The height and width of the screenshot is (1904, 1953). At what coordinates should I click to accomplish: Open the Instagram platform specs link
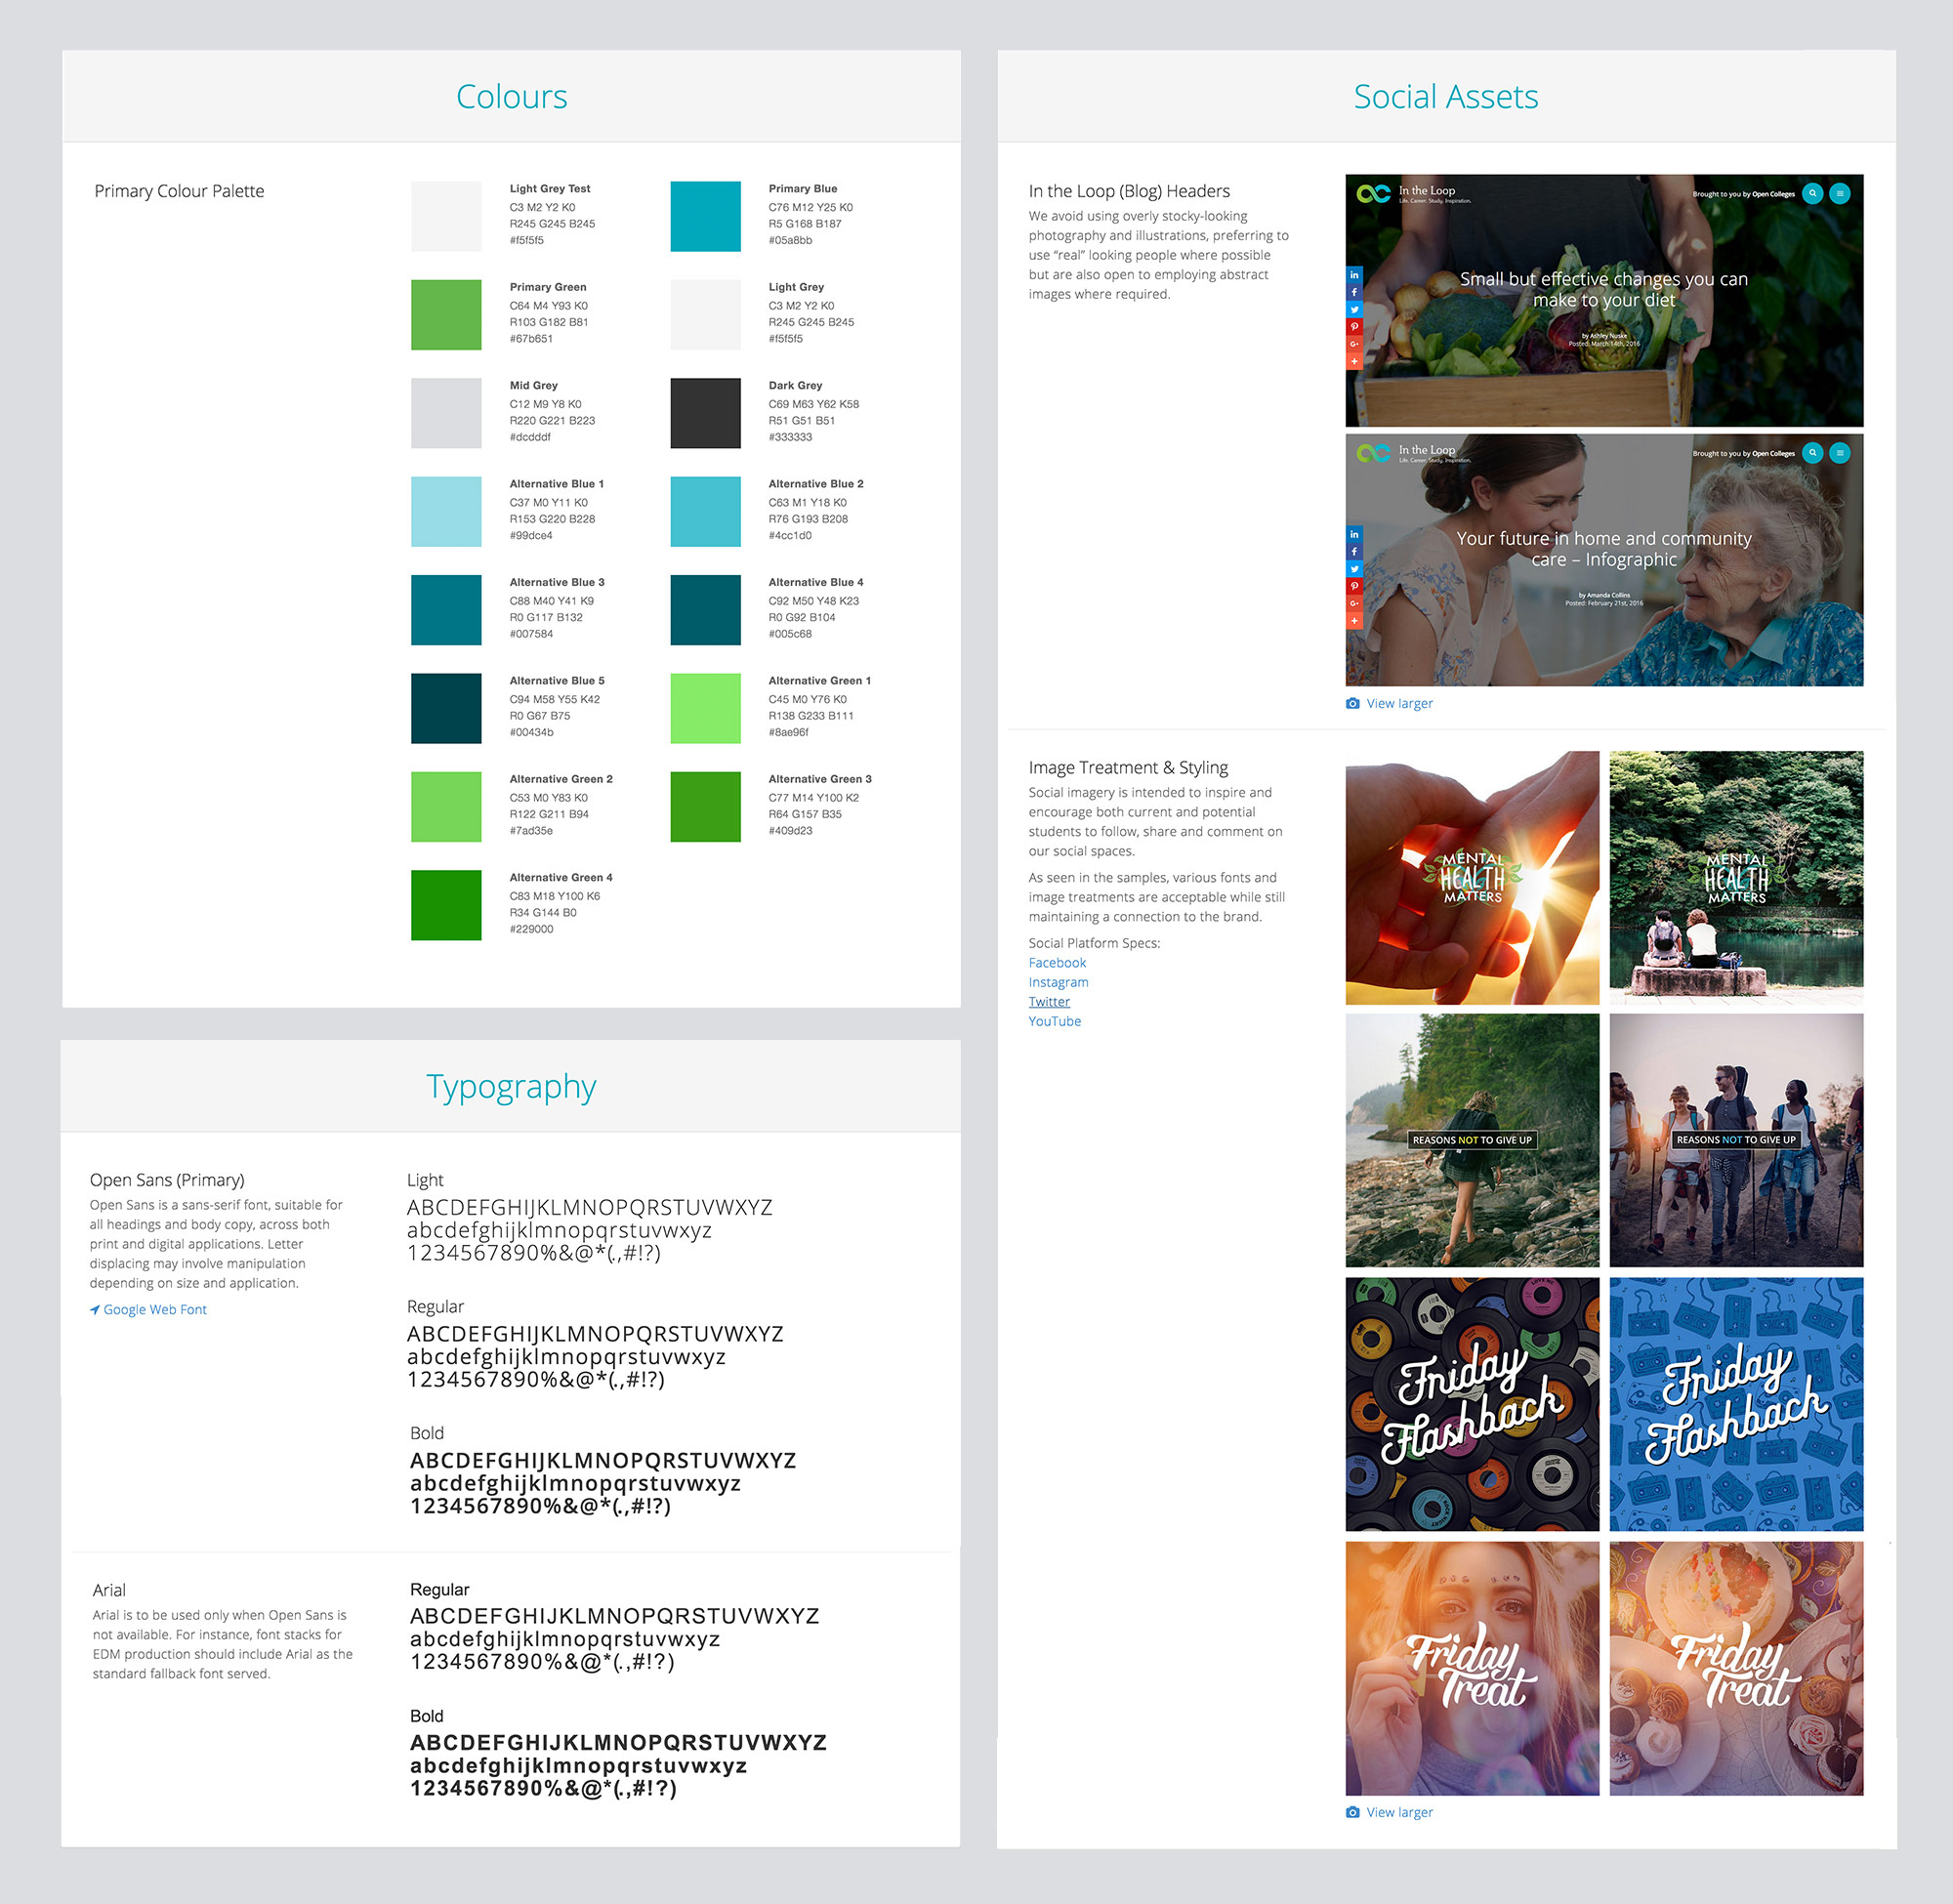[x=1058, y=982]
